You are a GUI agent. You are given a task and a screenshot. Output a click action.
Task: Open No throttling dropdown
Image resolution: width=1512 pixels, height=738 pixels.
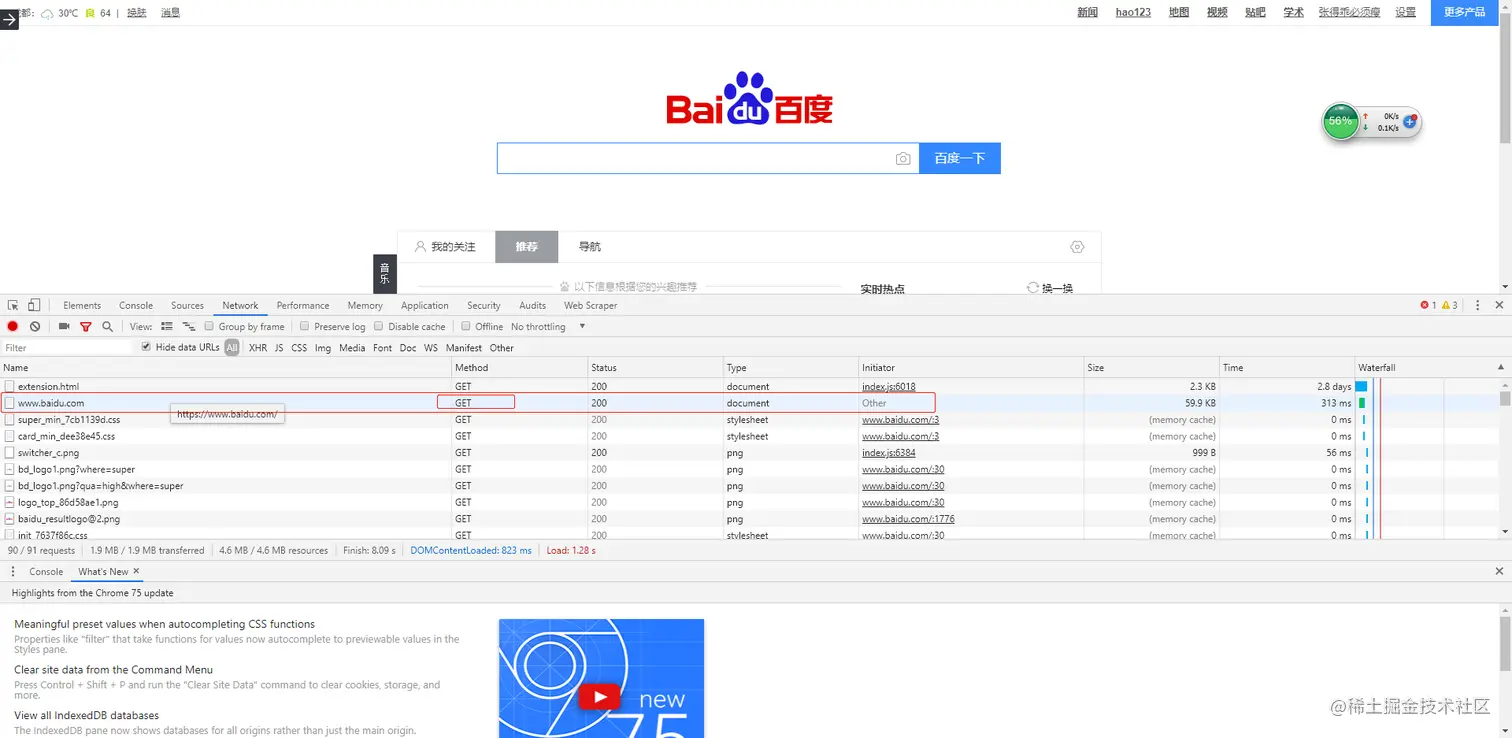548,326
